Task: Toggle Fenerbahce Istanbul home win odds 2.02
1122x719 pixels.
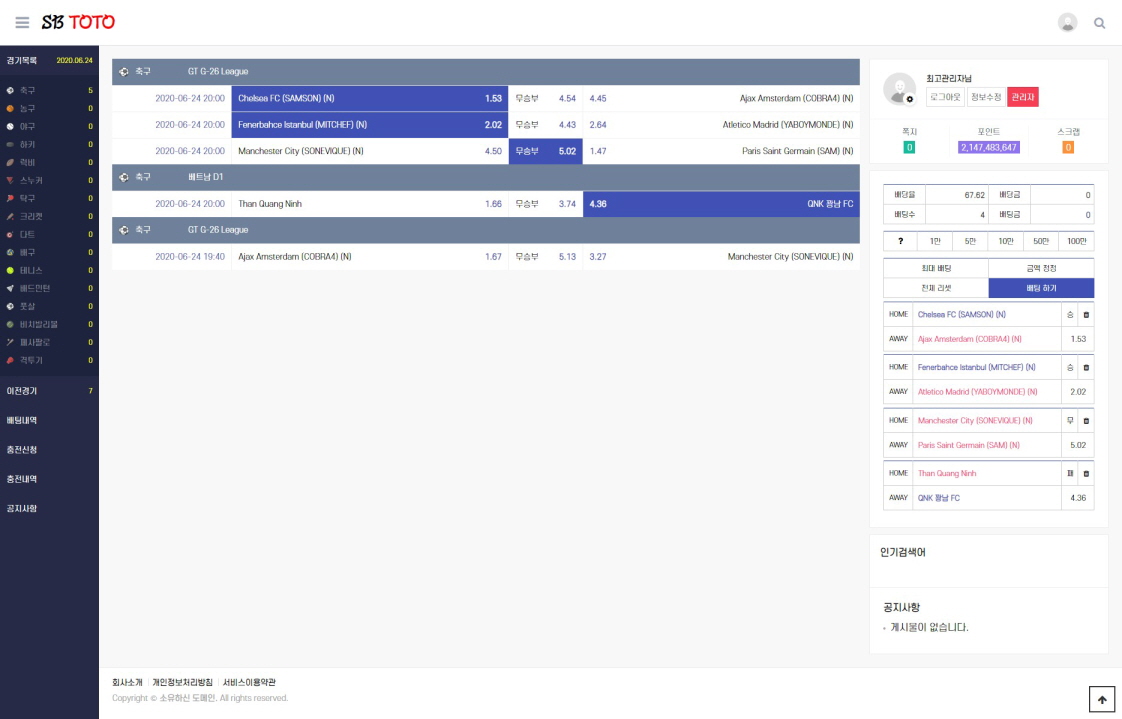Action: coord(369,125)
